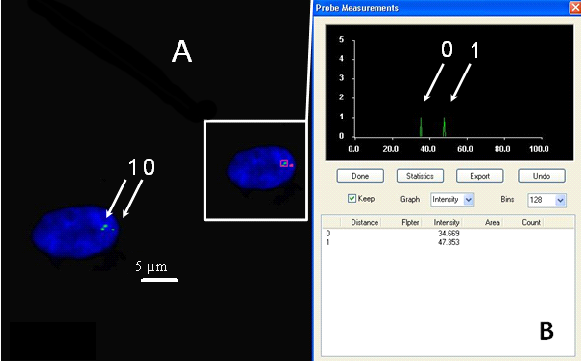
Task: Click the green peak near 36 in graph
Action: 421,127
